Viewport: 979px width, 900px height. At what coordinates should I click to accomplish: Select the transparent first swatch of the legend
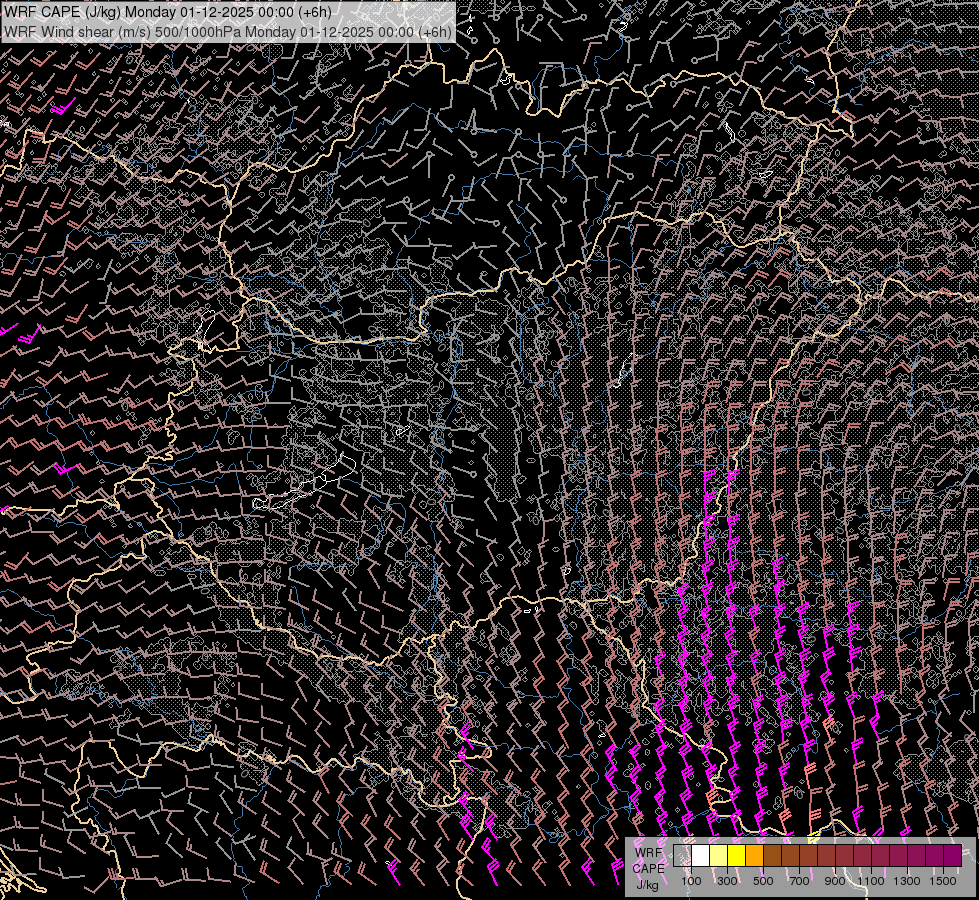[x=682, y=855]
